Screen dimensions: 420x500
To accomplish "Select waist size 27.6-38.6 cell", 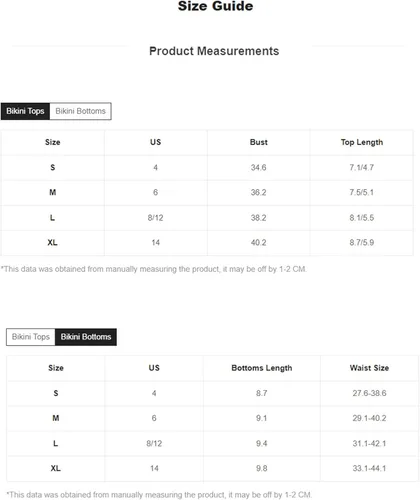I will pos(369,393).
